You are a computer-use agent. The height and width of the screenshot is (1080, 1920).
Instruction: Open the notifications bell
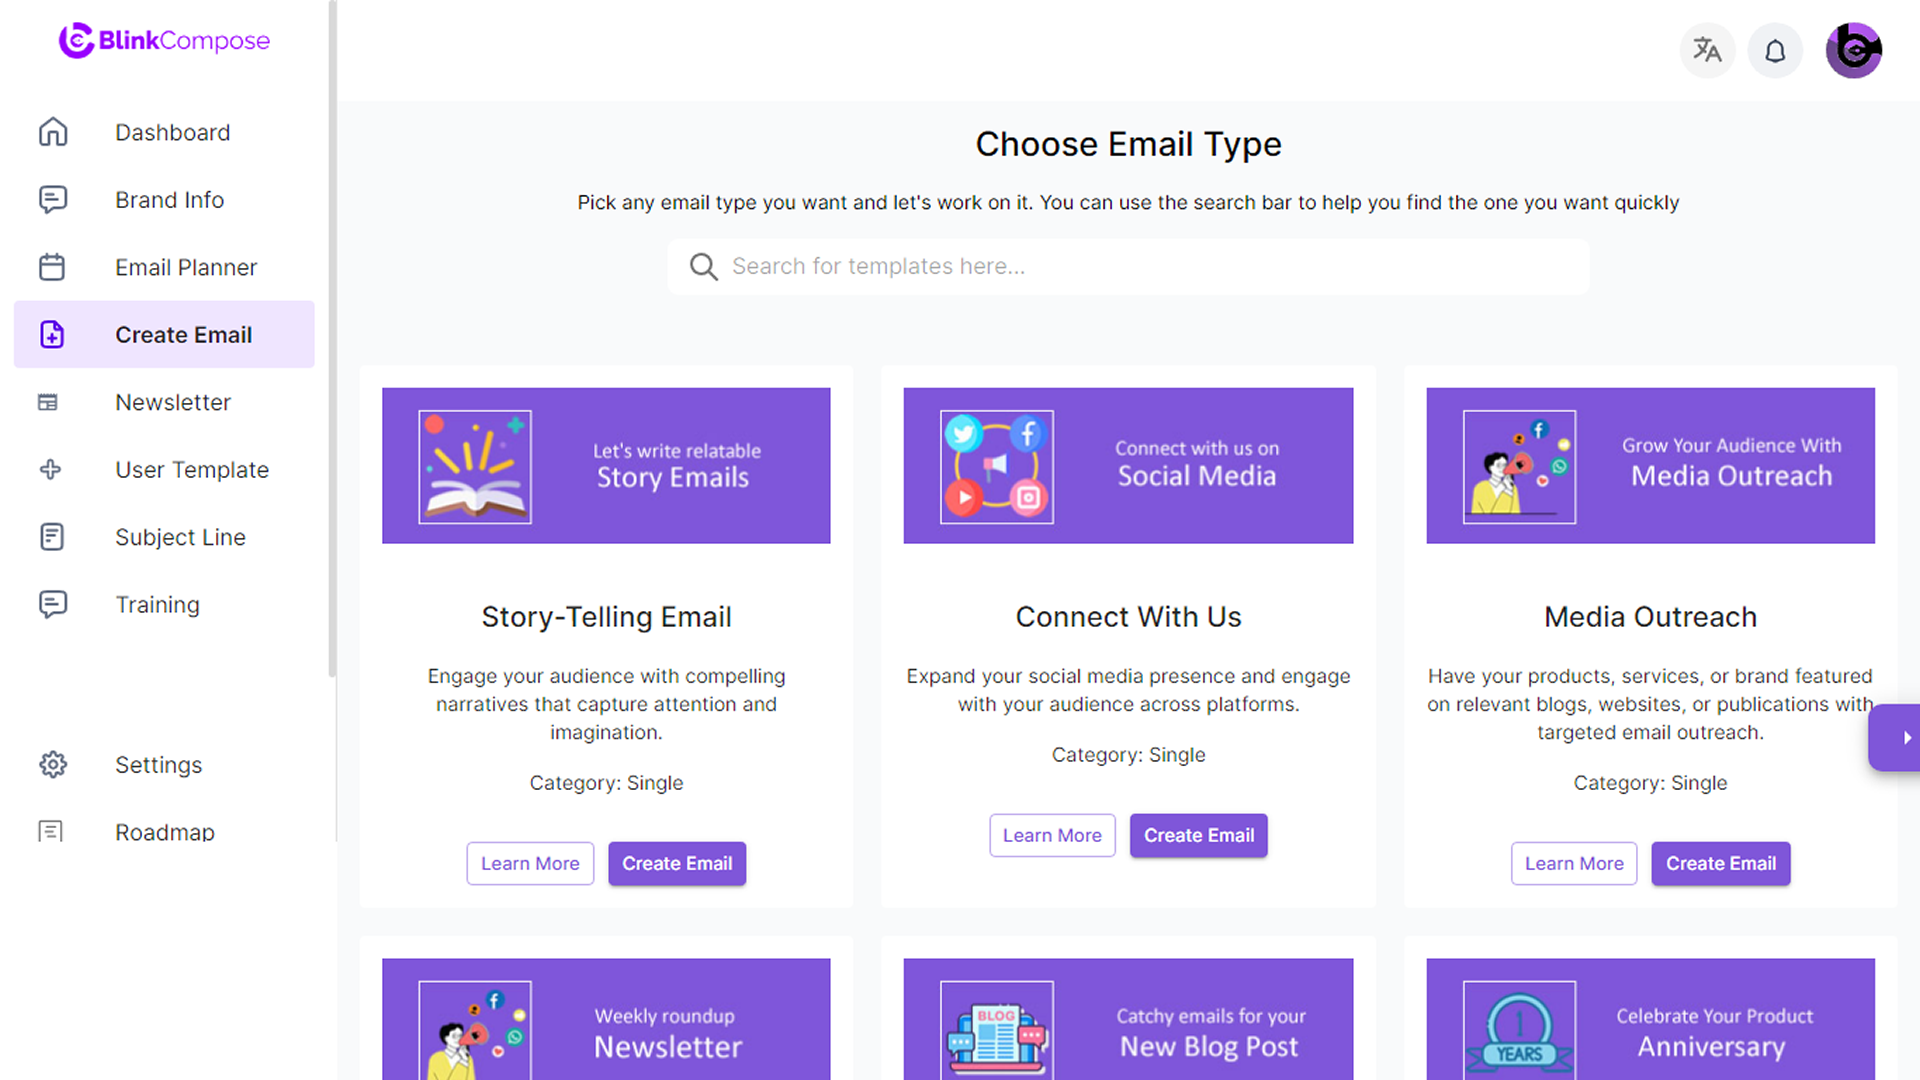1775,50
